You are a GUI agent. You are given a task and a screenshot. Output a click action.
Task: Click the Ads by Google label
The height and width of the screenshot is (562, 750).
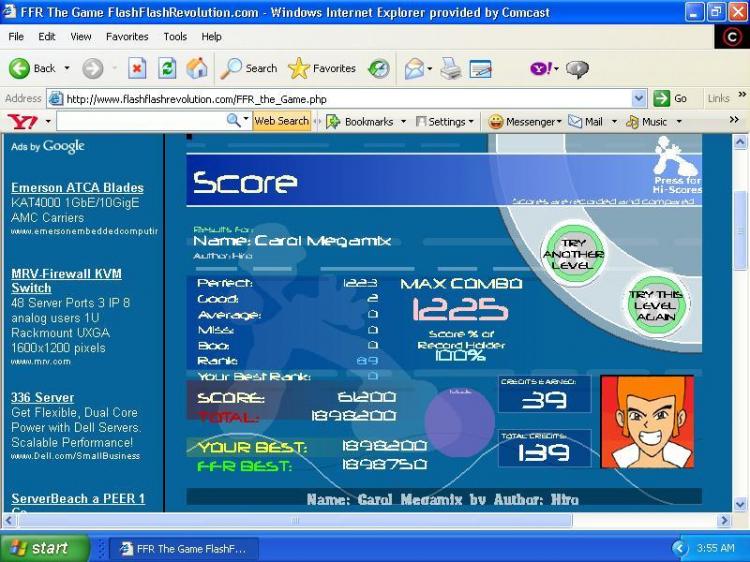(x=47, y=146)
